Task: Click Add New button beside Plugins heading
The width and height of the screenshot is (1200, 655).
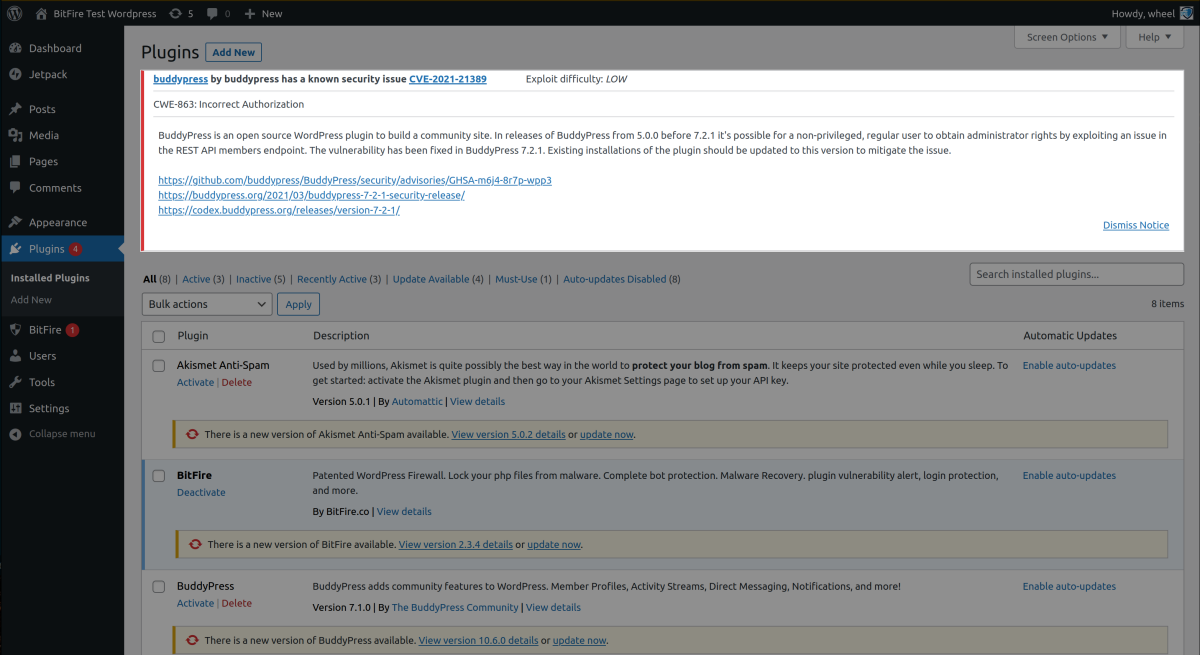Action: (x=233, y=52)
